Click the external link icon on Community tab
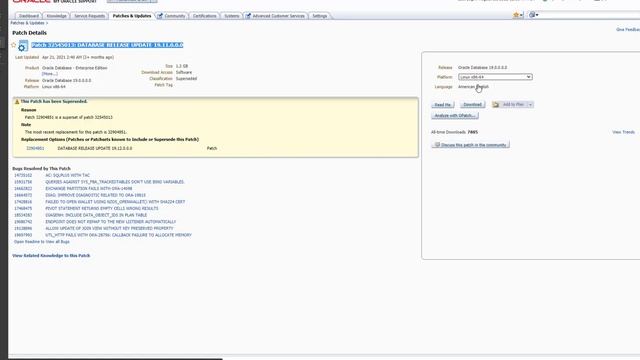 coord(160,16)
